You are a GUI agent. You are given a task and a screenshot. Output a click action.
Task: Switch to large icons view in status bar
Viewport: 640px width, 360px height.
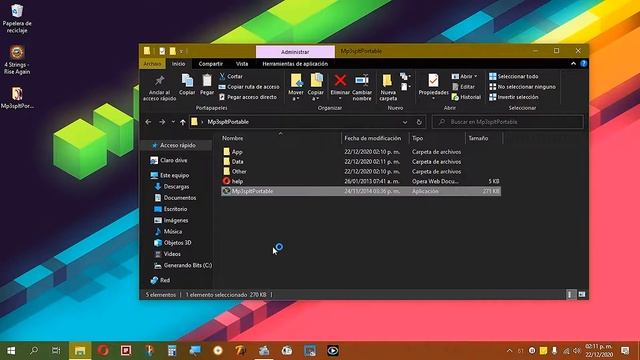click(x=582, y=294)
